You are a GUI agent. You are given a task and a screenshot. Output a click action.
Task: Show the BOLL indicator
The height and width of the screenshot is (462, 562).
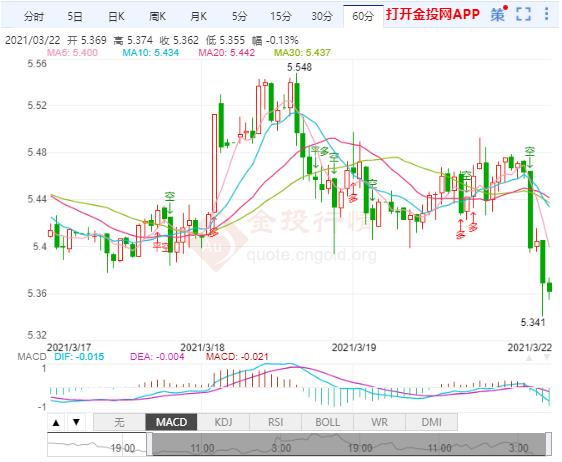pos(327,422)
